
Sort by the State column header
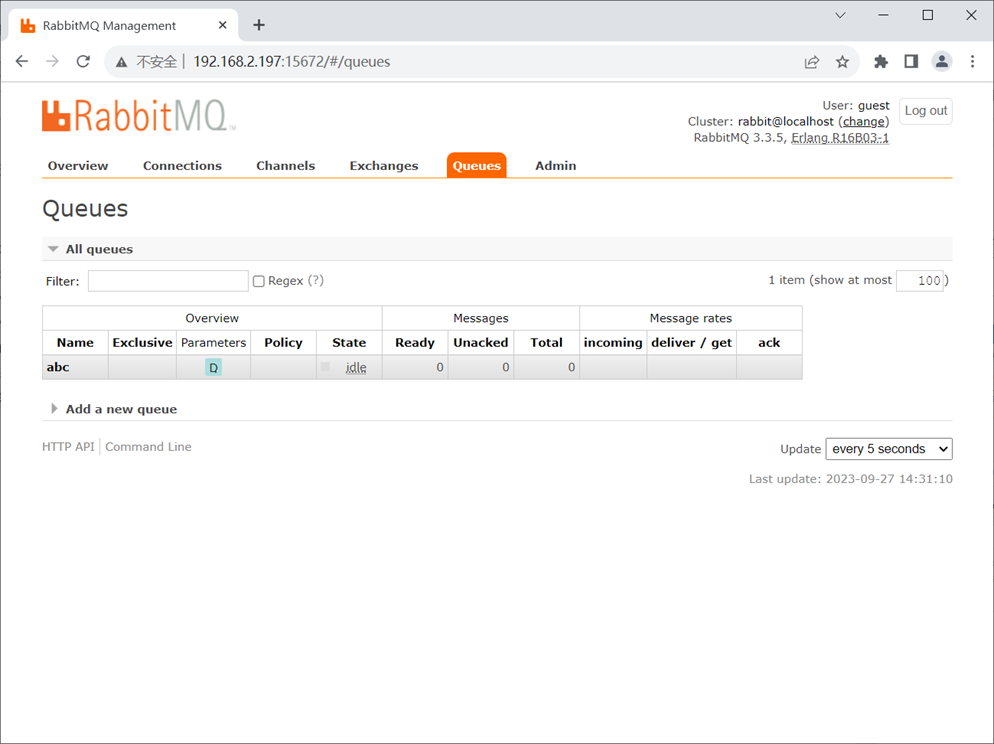point(349,343)
